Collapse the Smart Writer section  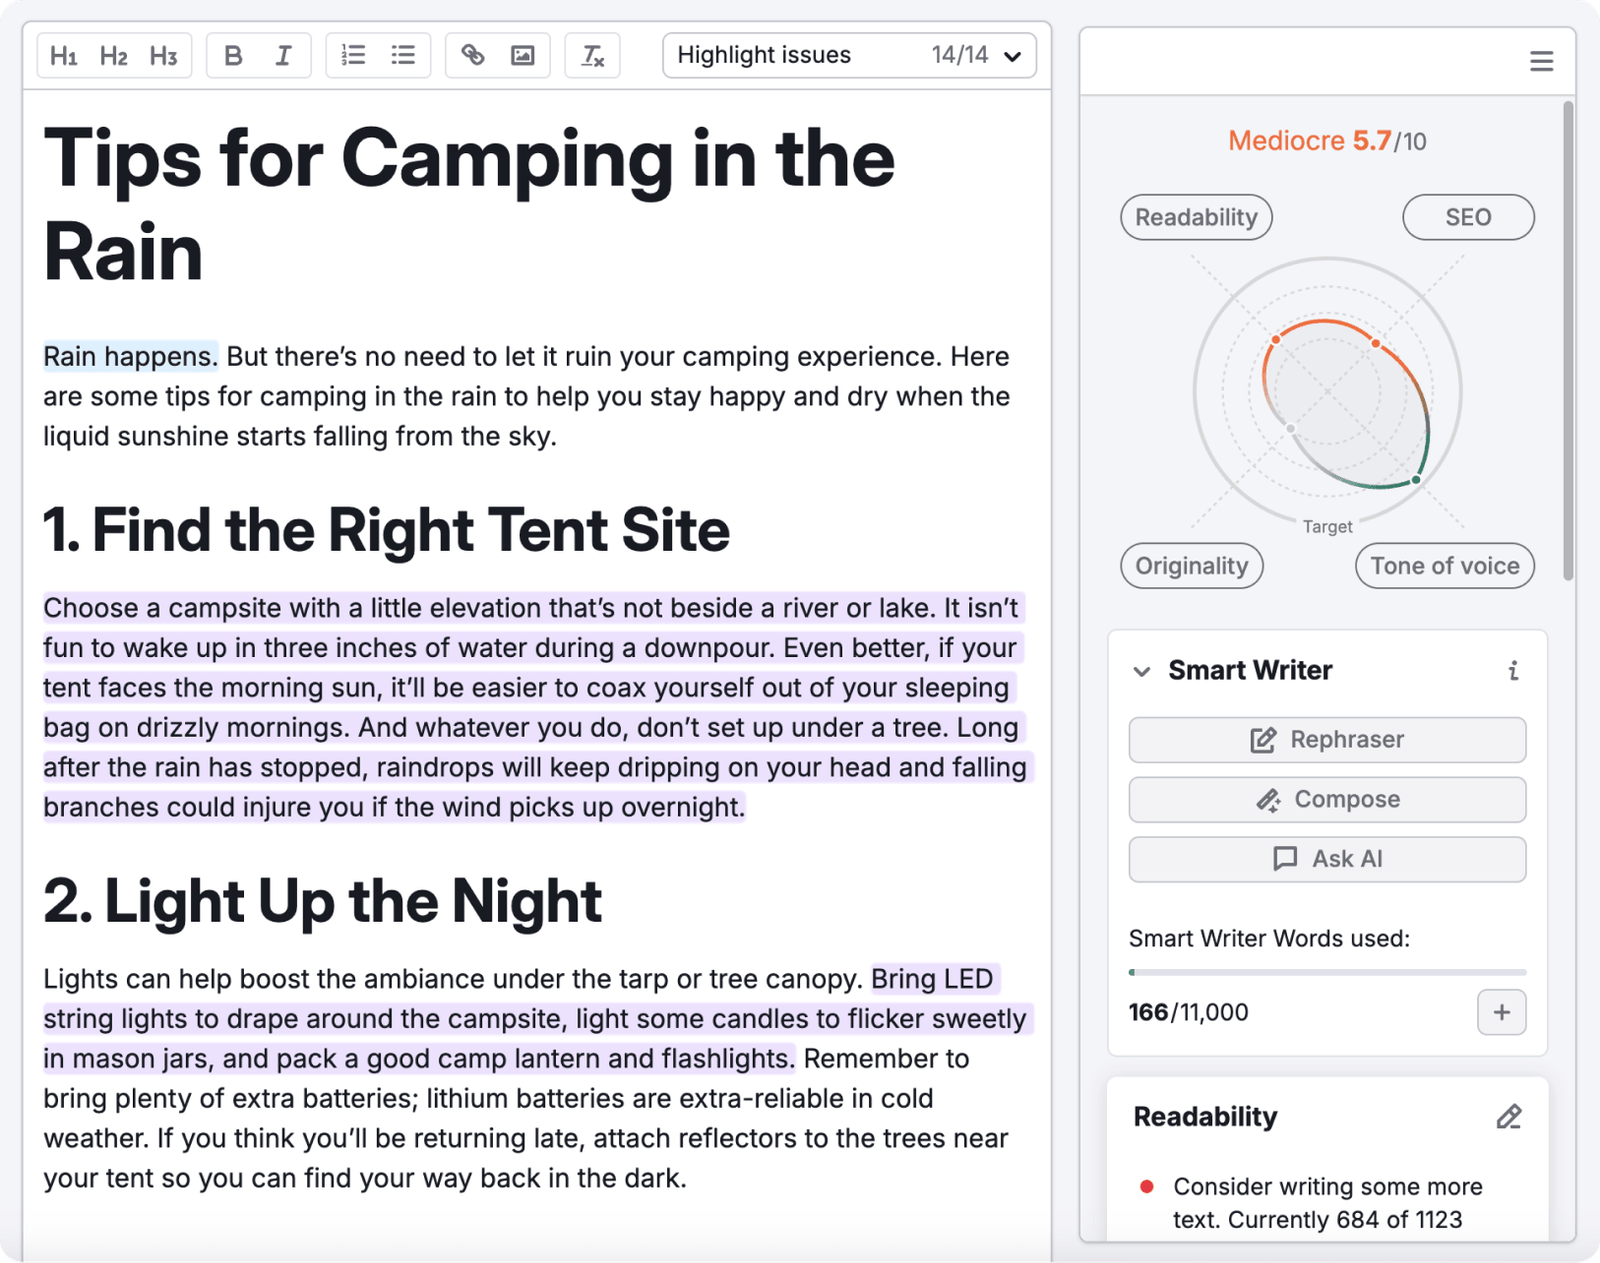[1142, 672]
